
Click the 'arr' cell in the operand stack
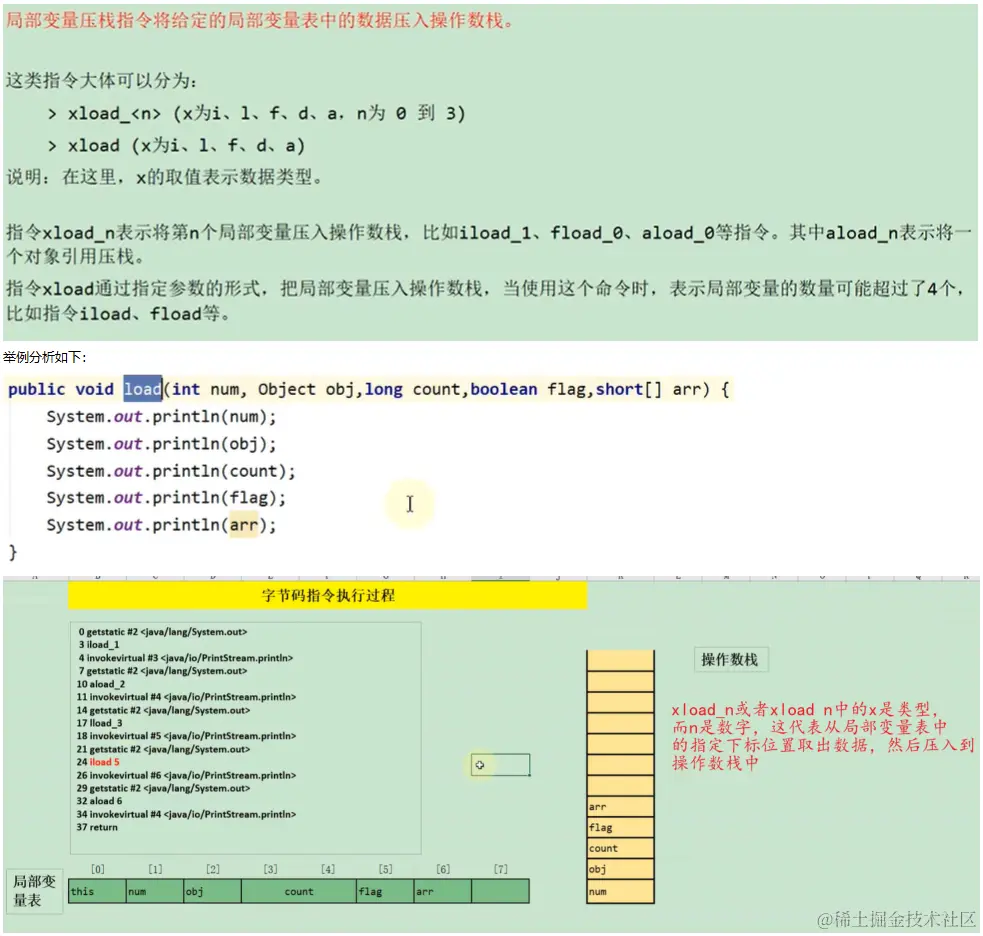tap(620, 807)
